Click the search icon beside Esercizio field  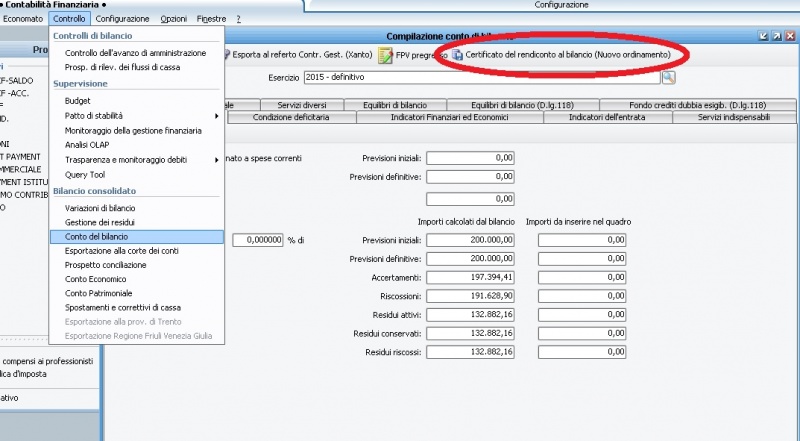(x=668, y=77)
